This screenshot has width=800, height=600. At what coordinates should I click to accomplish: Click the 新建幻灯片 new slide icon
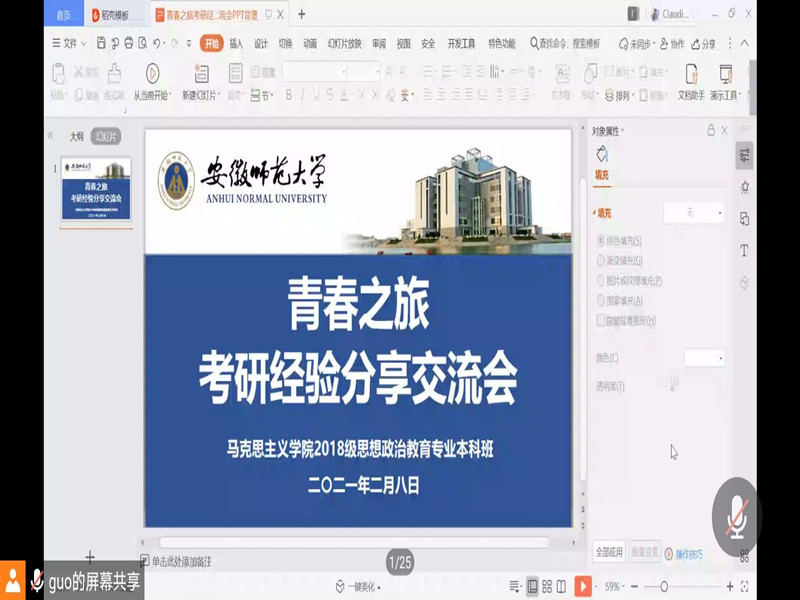click(202, 73)
